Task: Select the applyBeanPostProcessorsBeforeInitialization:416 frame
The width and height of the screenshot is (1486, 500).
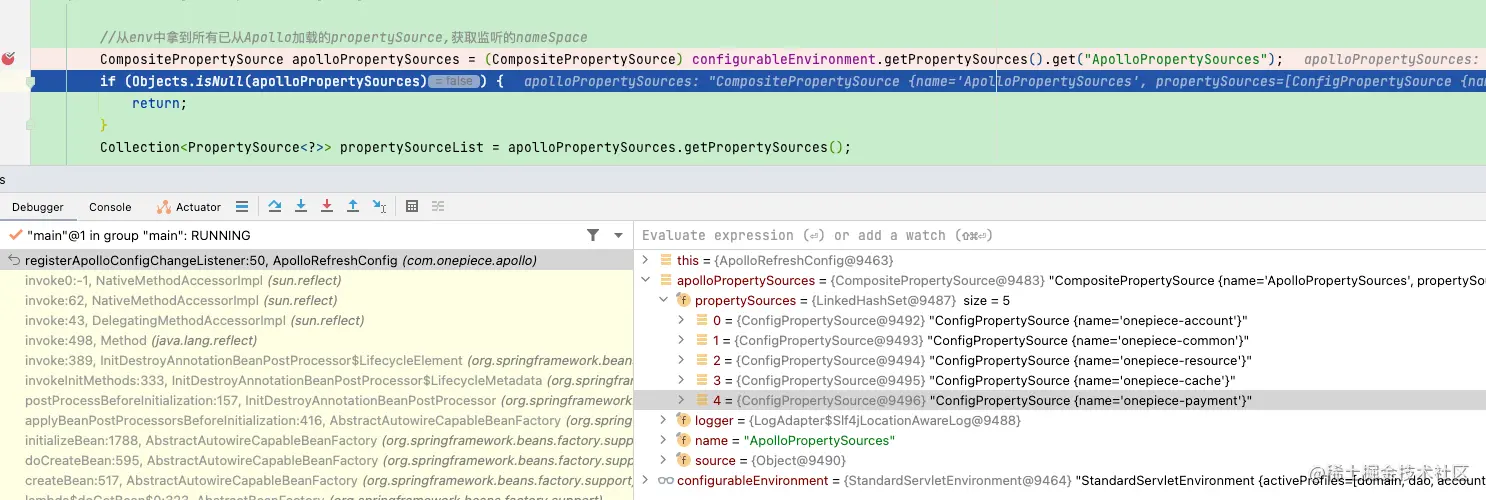Action: 316,420
